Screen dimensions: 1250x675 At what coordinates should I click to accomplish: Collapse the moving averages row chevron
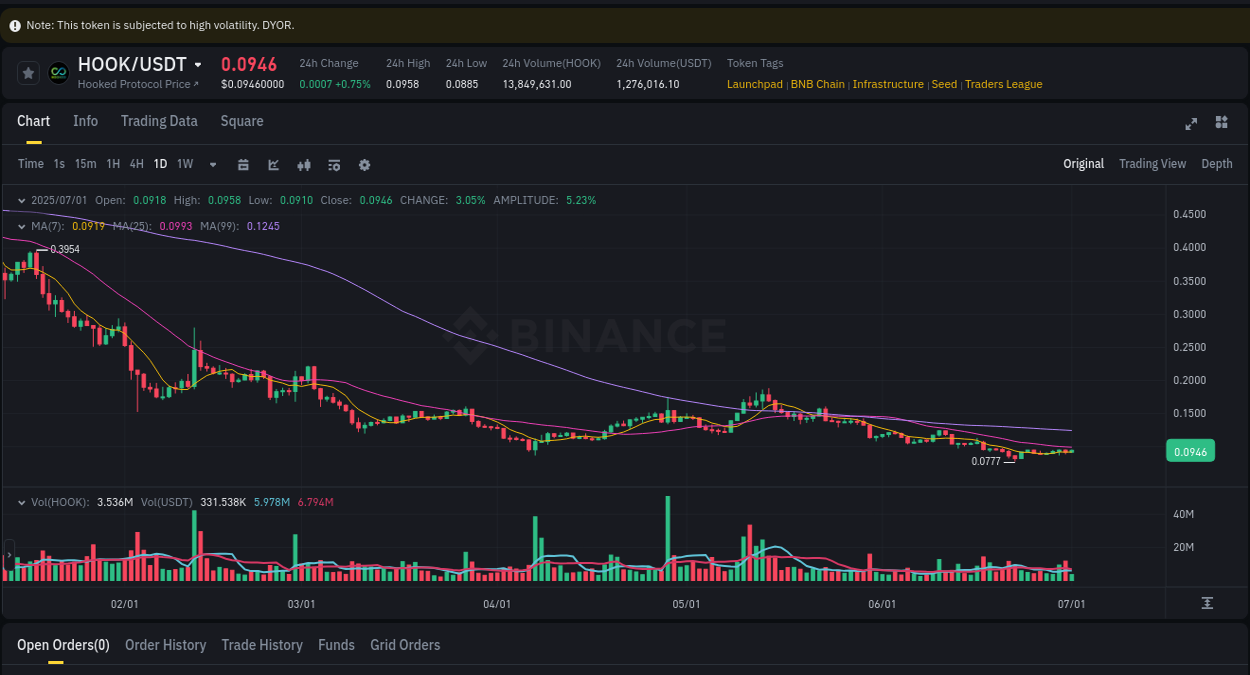pyautogui.click(x=22, y=226)
